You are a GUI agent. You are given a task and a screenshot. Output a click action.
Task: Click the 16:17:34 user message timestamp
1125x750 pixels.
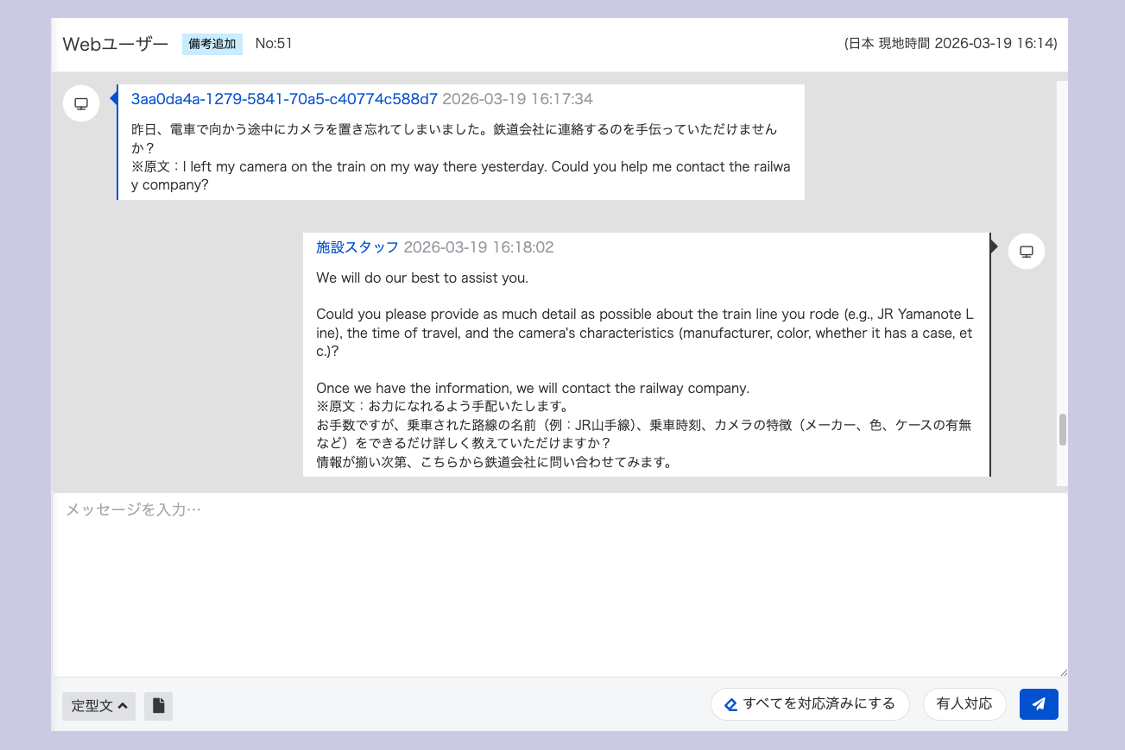click(x=517, y=99)
